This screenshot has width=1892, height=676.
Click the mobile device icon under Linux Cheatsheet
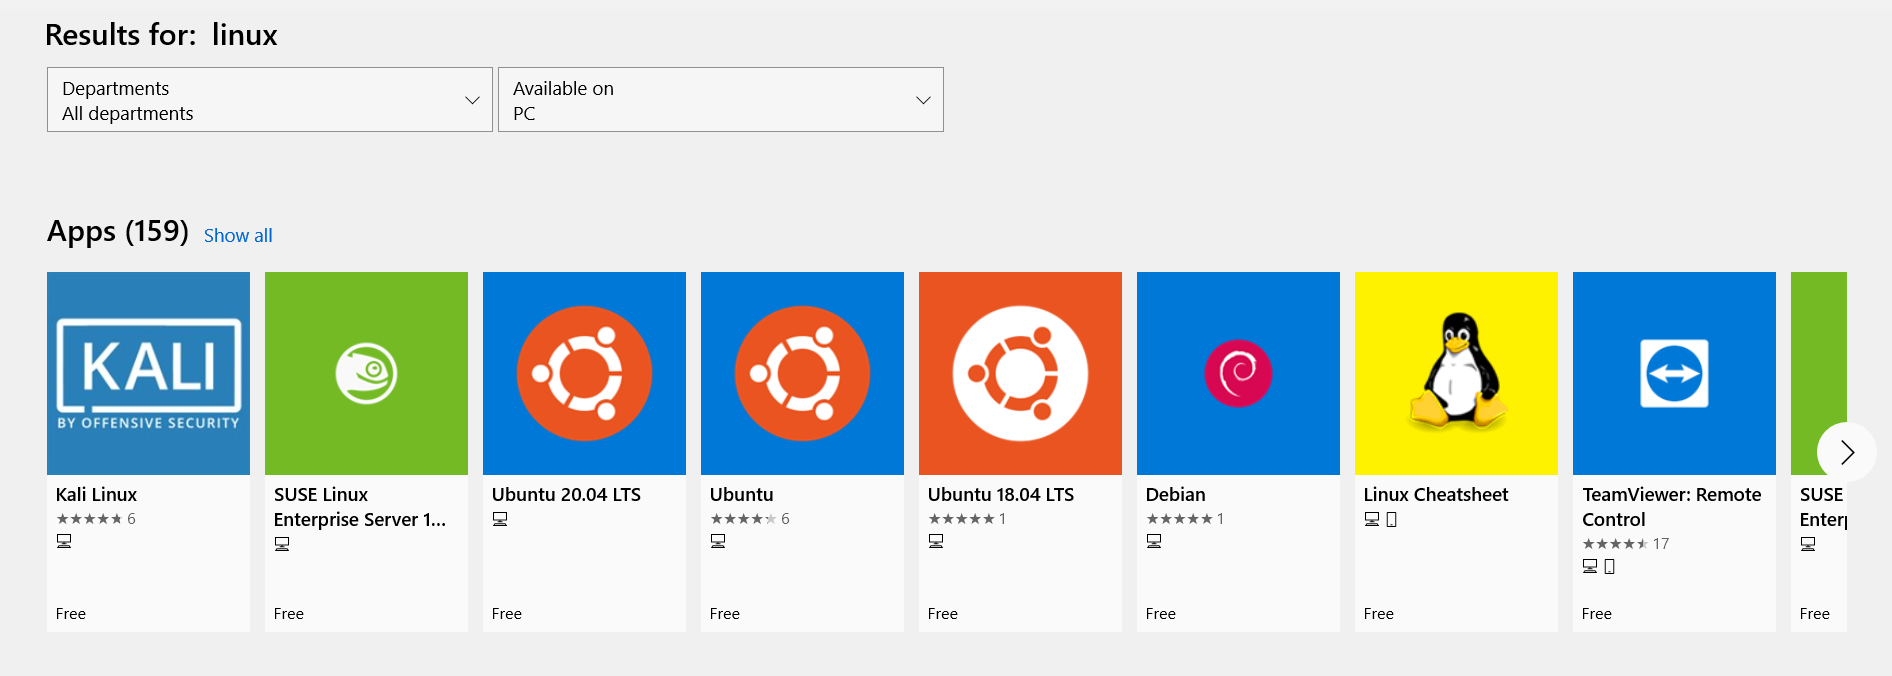tap(1391, 519)
